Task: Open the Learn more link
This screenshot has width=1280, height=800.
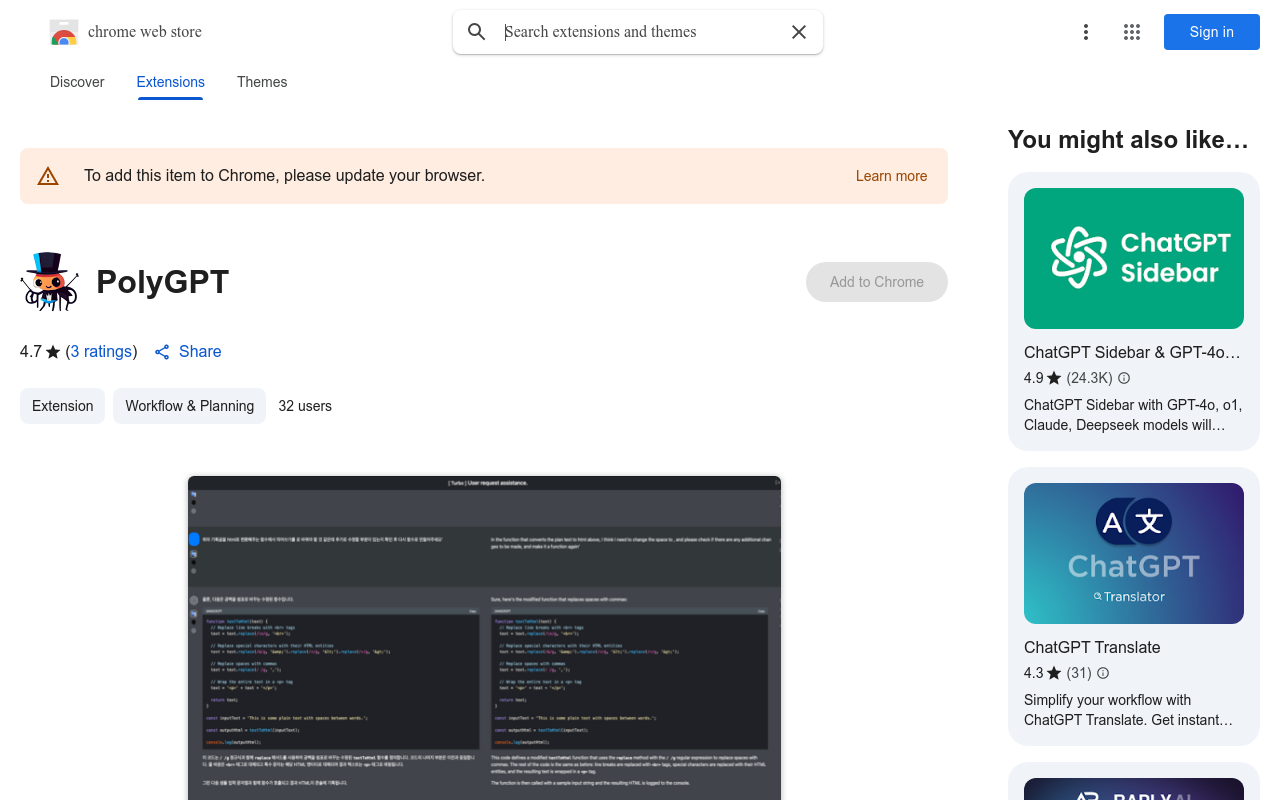Action: coord(891,176)
